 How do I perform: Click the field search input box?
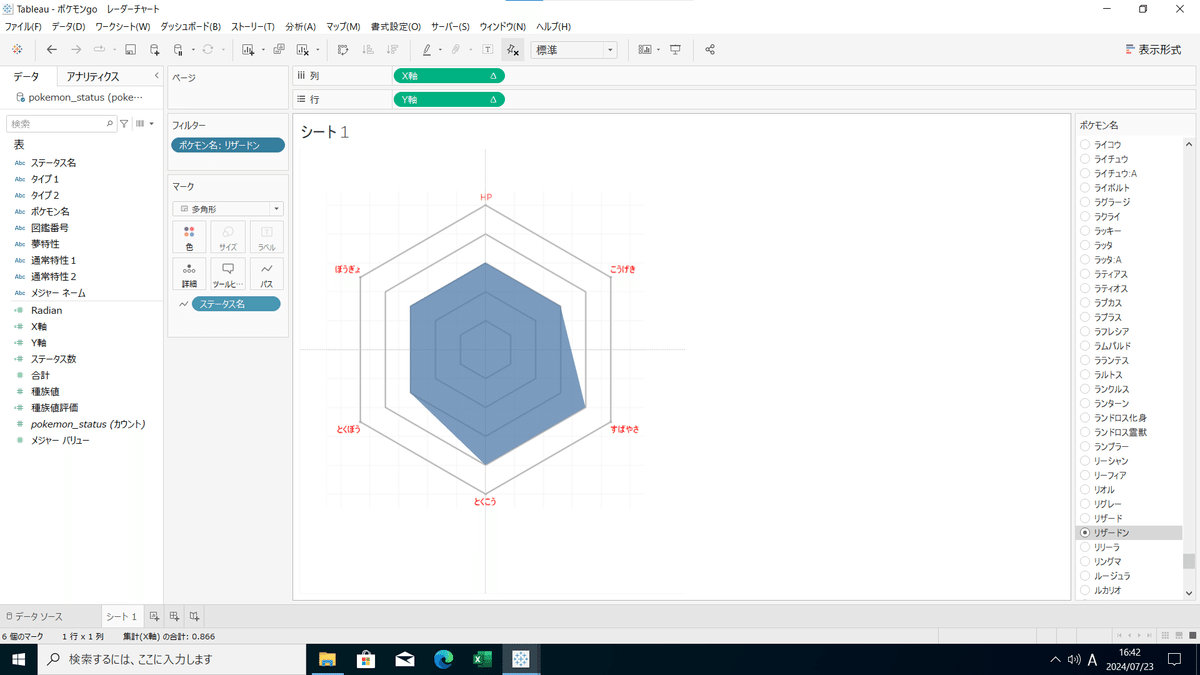61,124
